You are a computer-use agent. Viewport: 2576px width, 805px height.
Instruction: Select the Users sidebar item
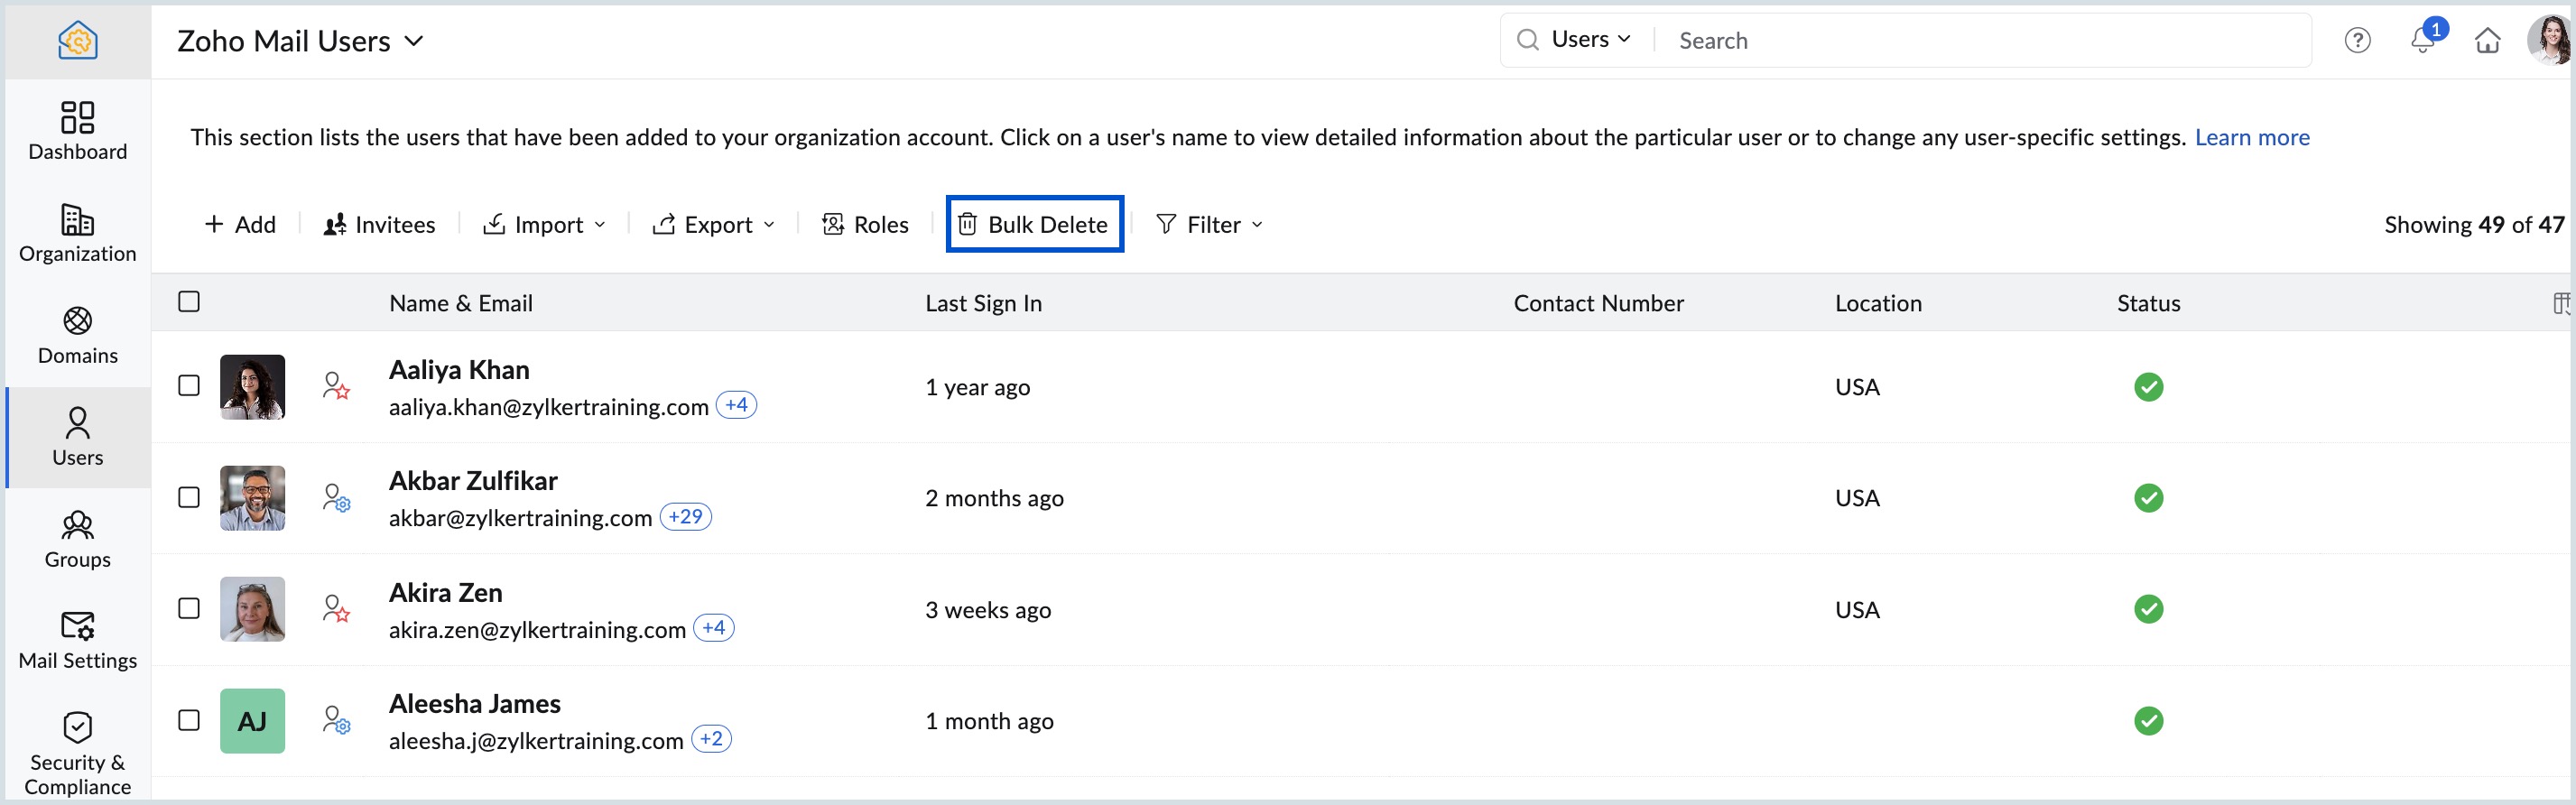point(77,437)
